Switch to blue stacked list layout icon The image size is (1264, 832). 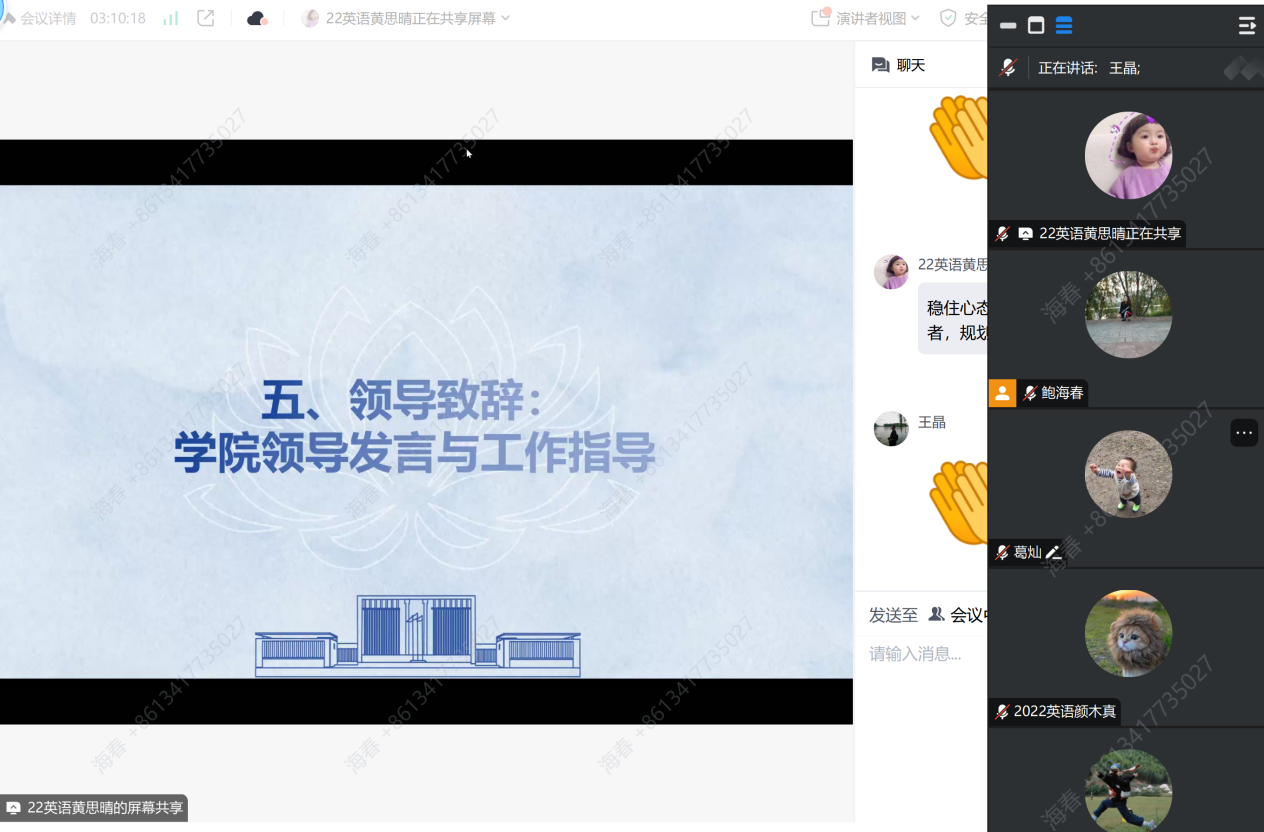tap(1064, 25)
